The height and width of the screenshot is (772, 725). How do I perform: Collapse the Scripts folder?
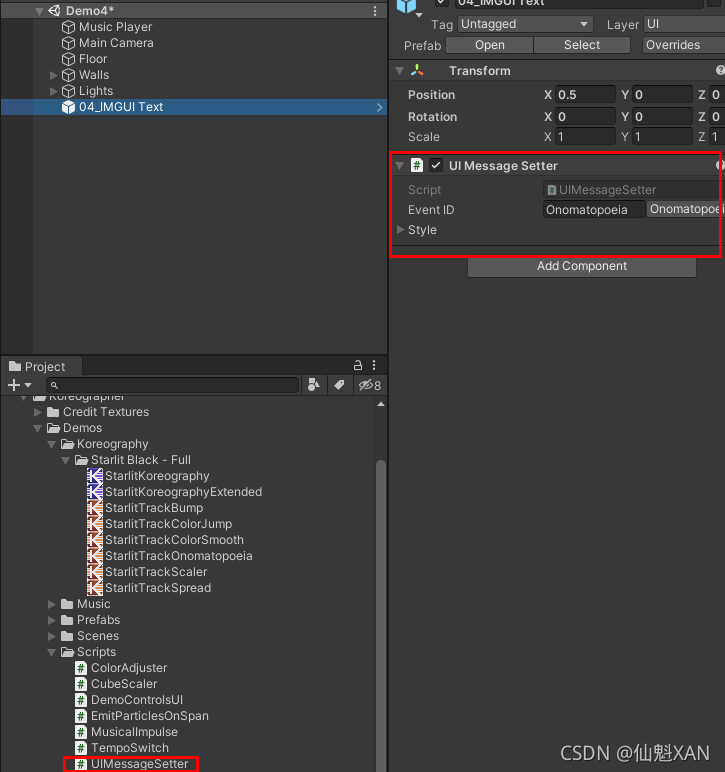pyautogui.click(x=52, y=652)
